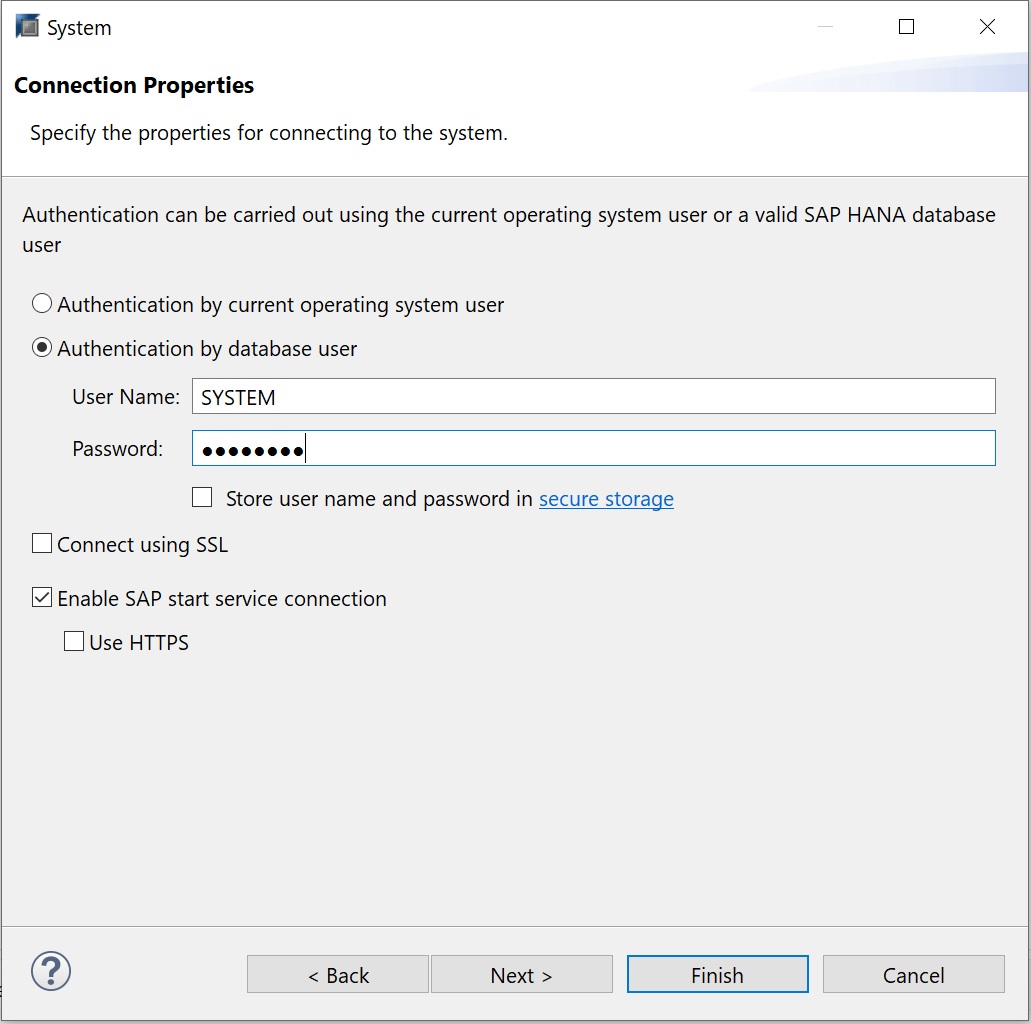Maximize the System dialog window

click(x=906, y=27)
